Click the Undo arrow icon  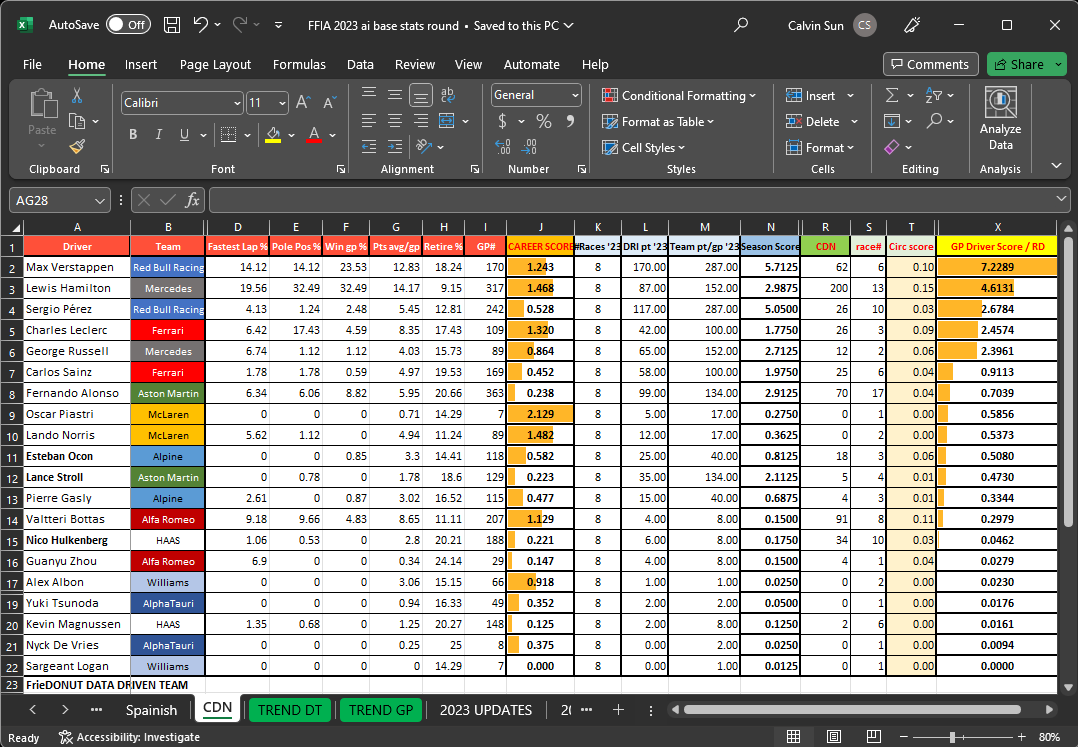coord(200,25)
